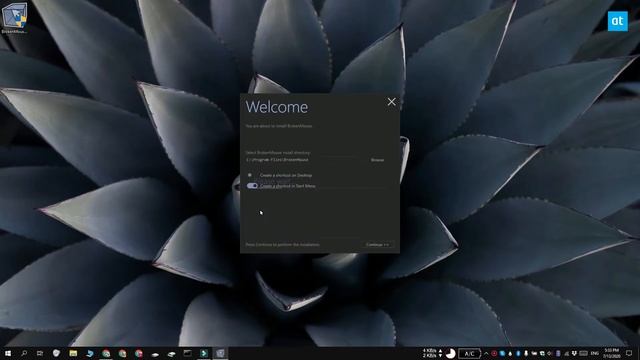The width and height of the screenshot is (640, 360).
Task: Open the Edge browser taskbar icon
Action: [x=89, y=353]
